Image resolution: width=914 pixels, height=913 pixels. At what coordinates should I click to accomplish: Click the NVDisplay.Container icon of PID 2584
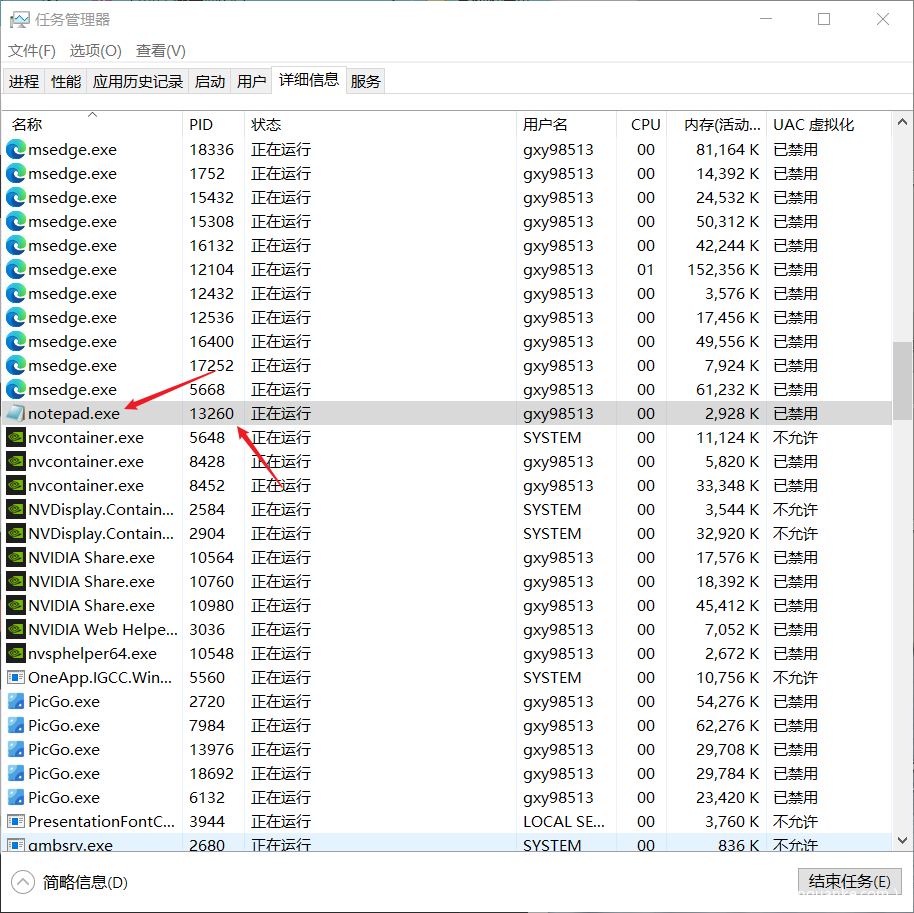point(16,510)
